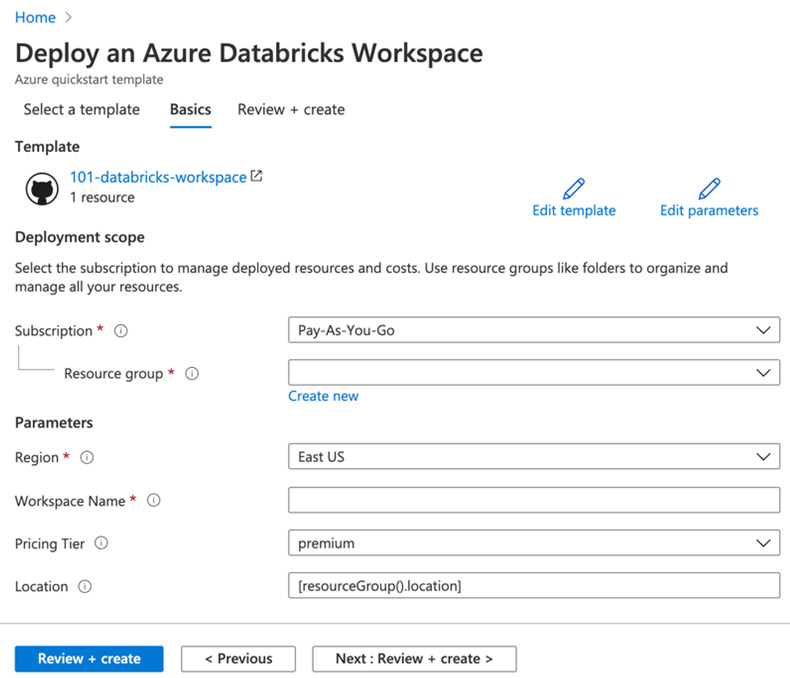Click the 'Template' section heading
The height and width of the screenshot is (678, 790).
(47, 147)
